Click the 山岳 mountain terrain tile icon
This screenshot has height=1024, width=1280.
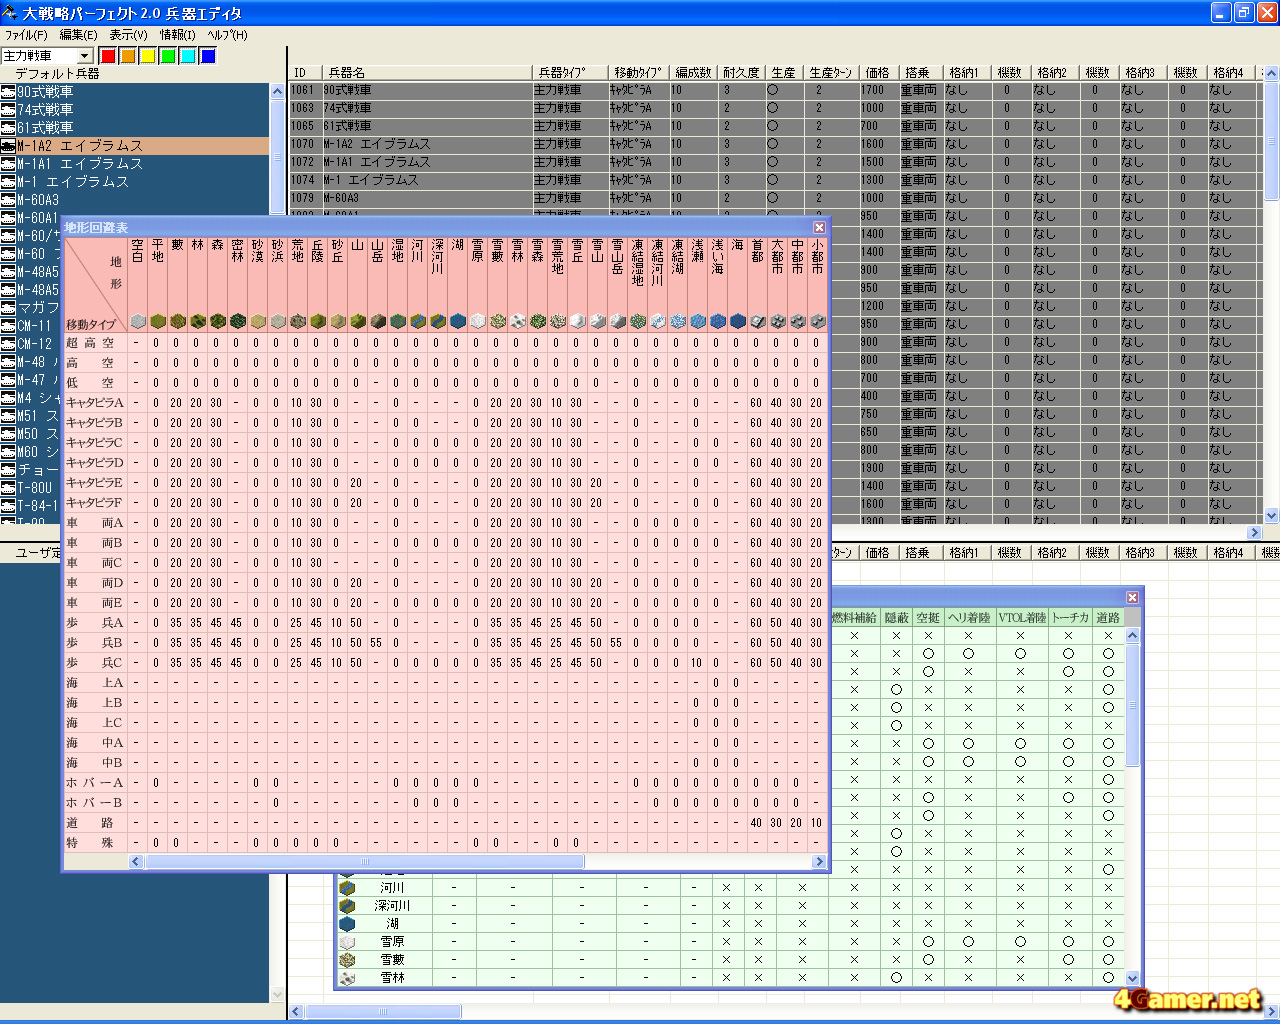coord(377,321)
